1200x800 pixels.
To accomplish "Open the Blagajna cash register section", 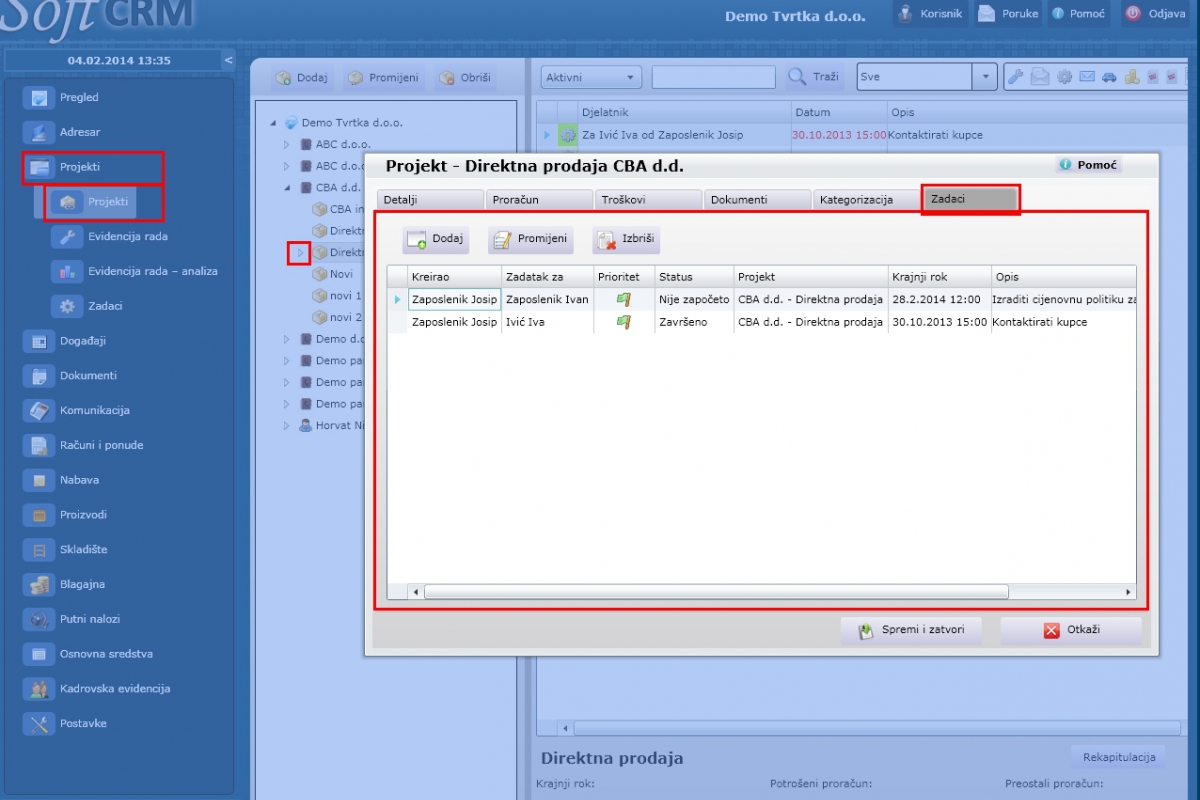I will (x=82, y=584).
